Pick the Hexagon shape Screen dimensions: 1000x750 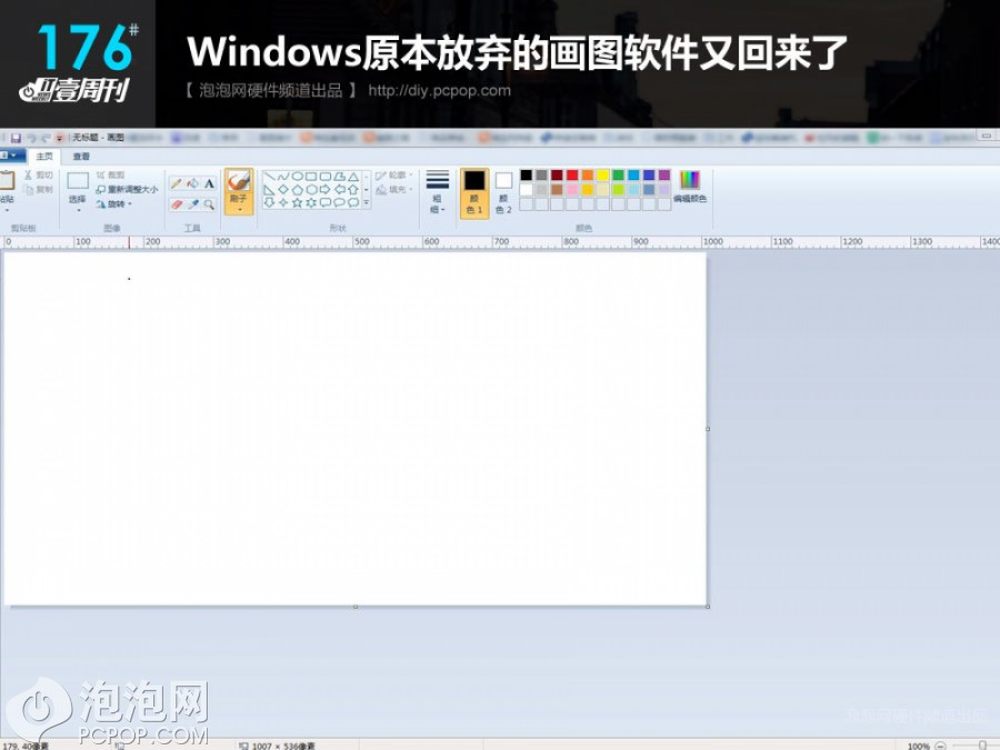[x=311, y=189]
